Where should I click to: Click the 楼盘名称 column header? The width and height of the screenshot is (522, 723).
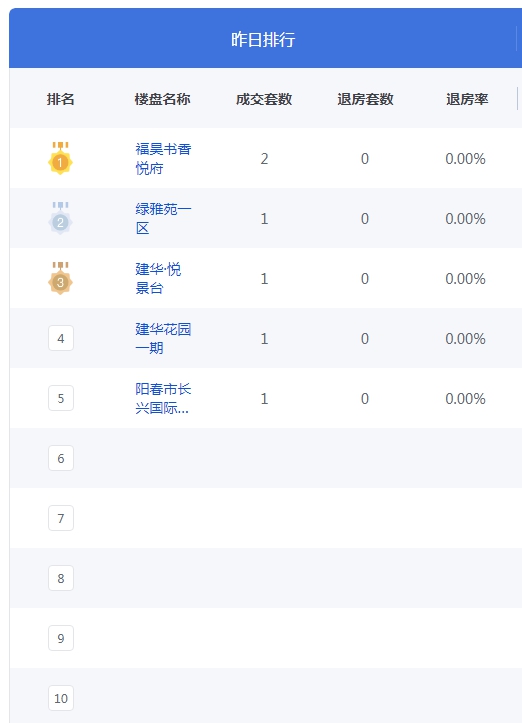pos(162,99)
